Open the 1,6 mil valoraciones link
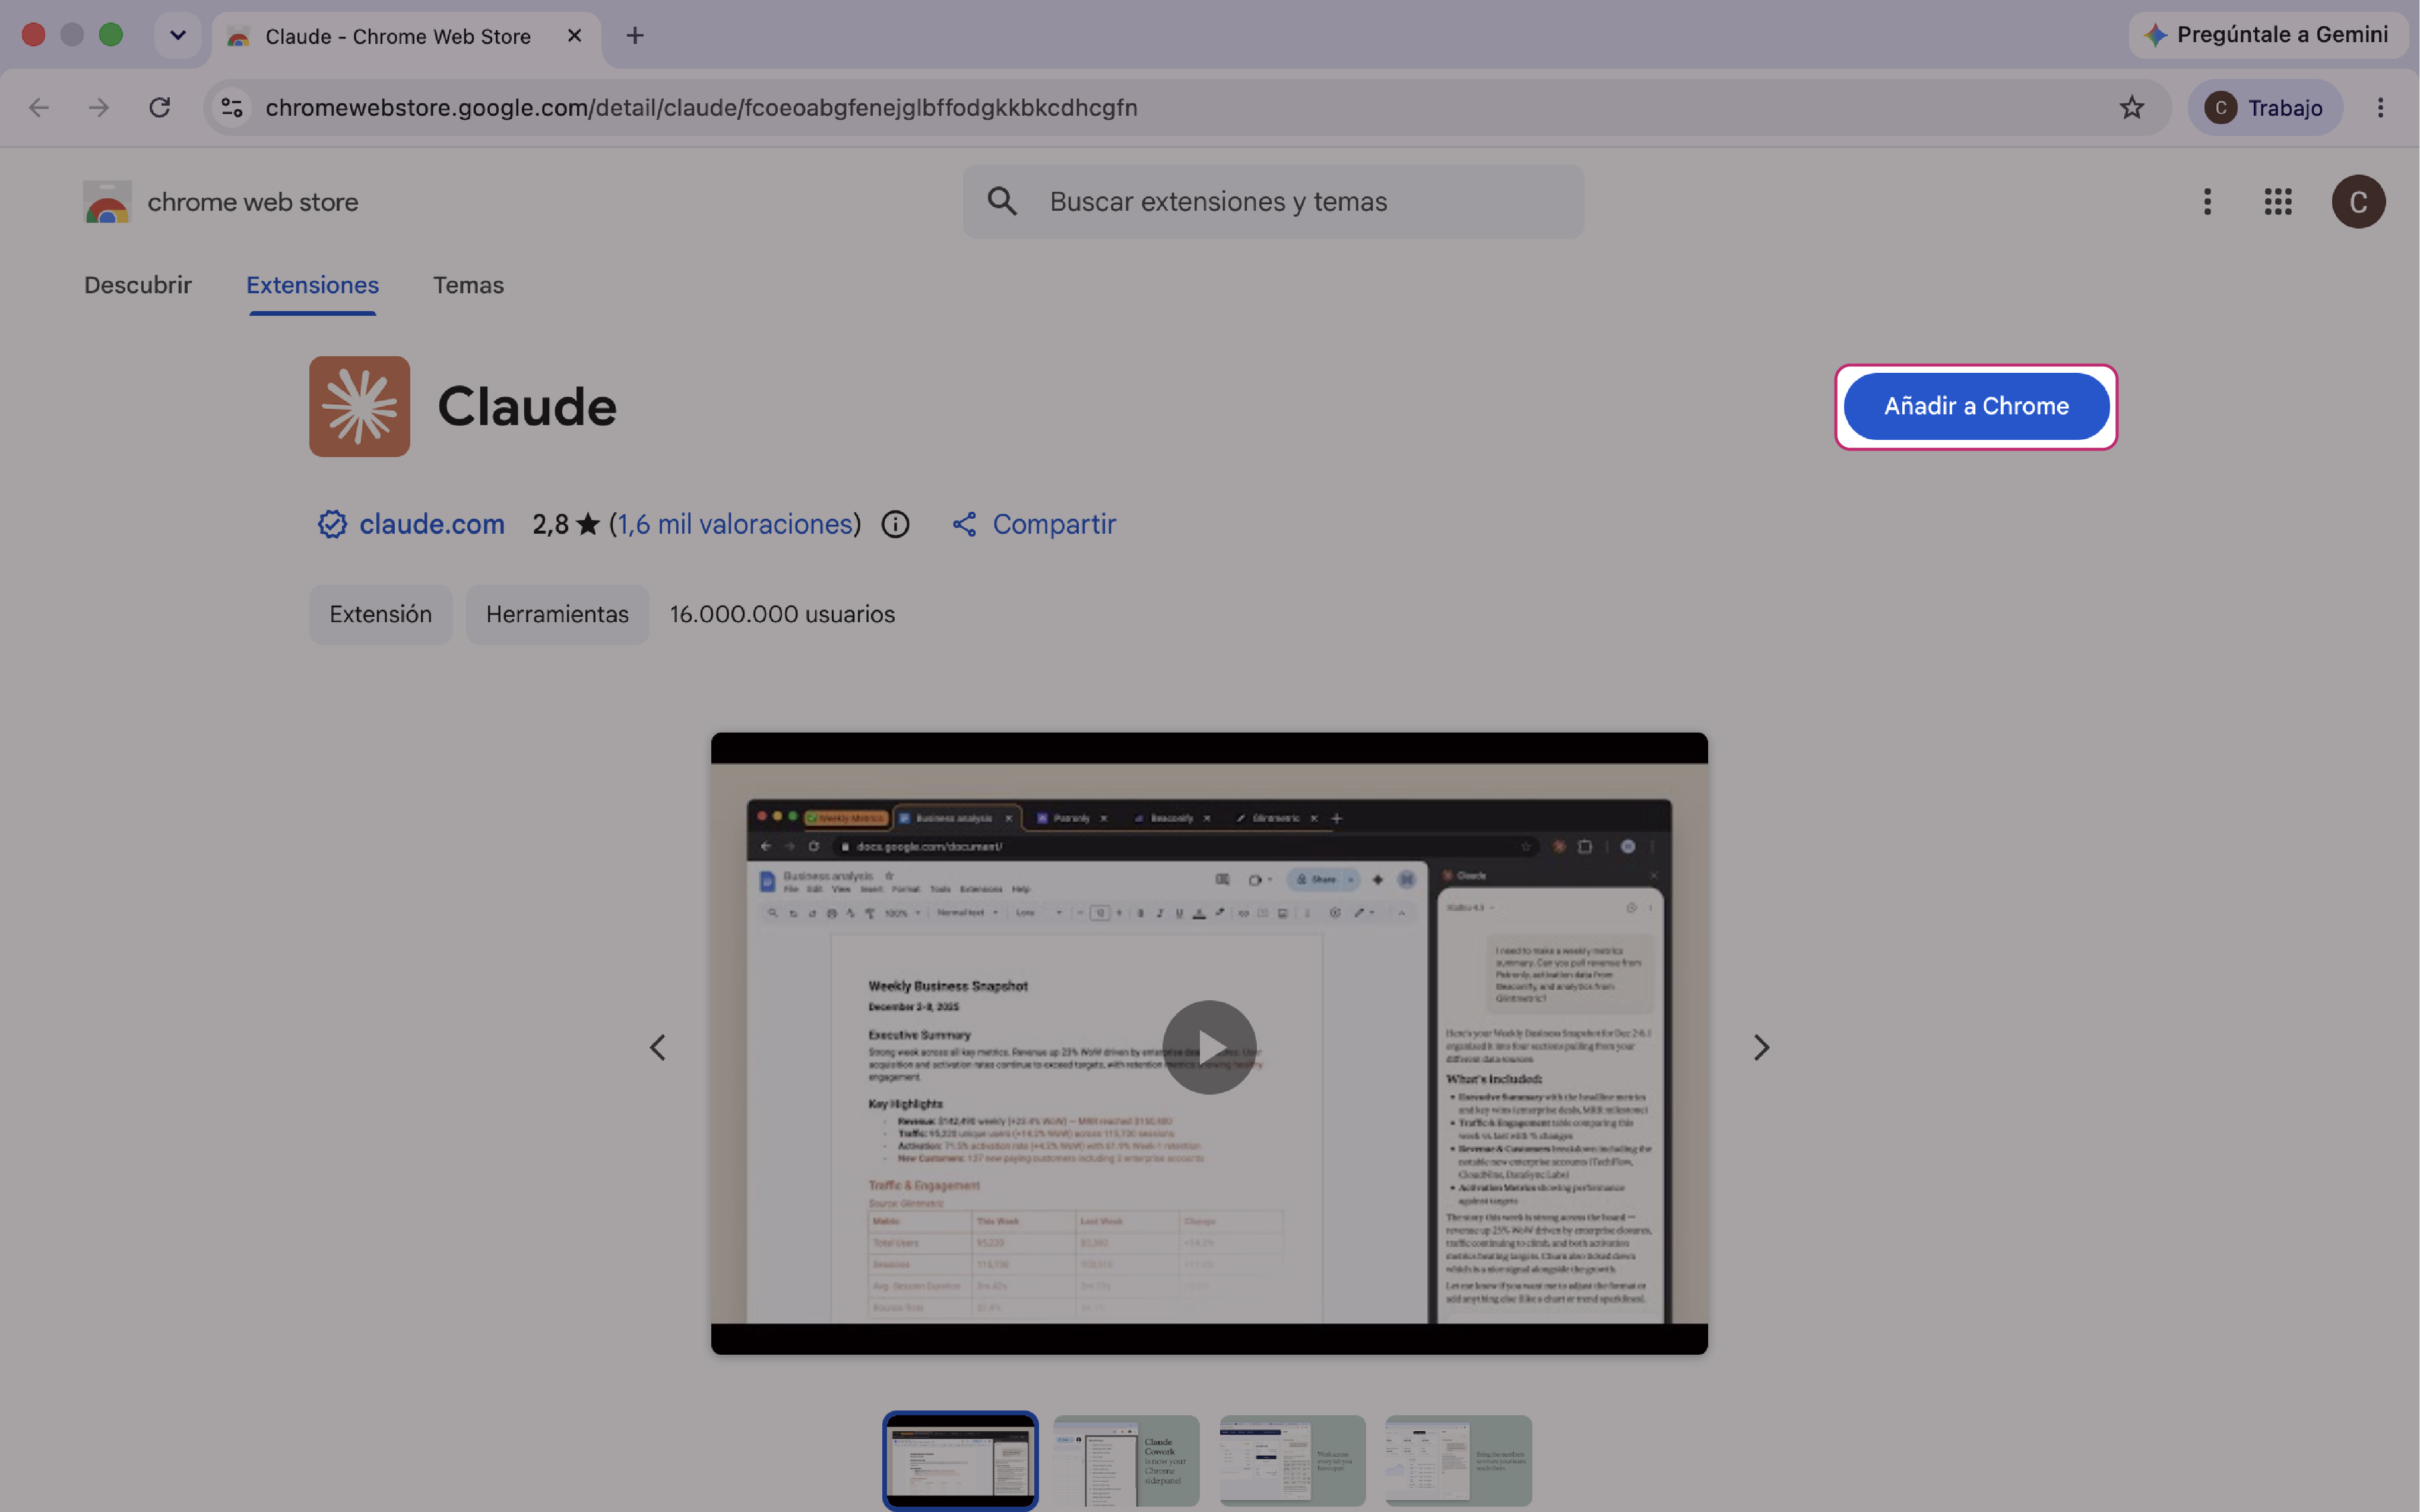This screenshot has height=1512, width=2420. (735, 524)
